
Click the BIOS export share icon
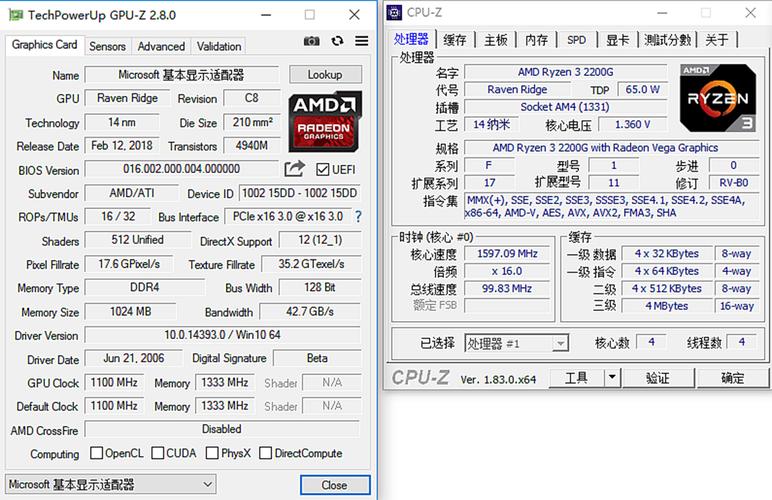pos(294,169)
